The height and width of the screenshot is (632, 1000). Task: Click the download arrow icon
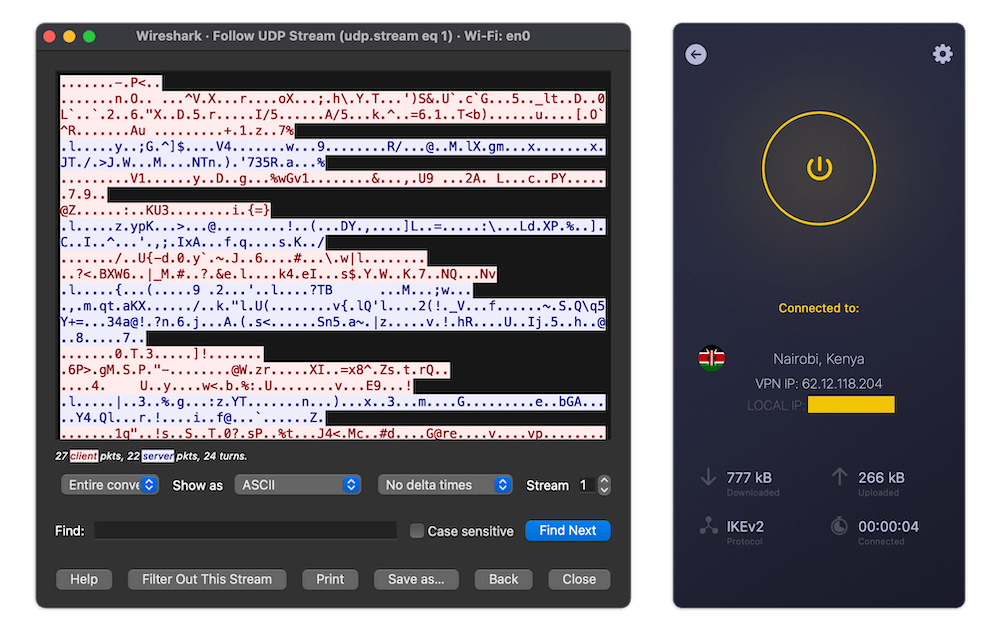pos(708,476)
